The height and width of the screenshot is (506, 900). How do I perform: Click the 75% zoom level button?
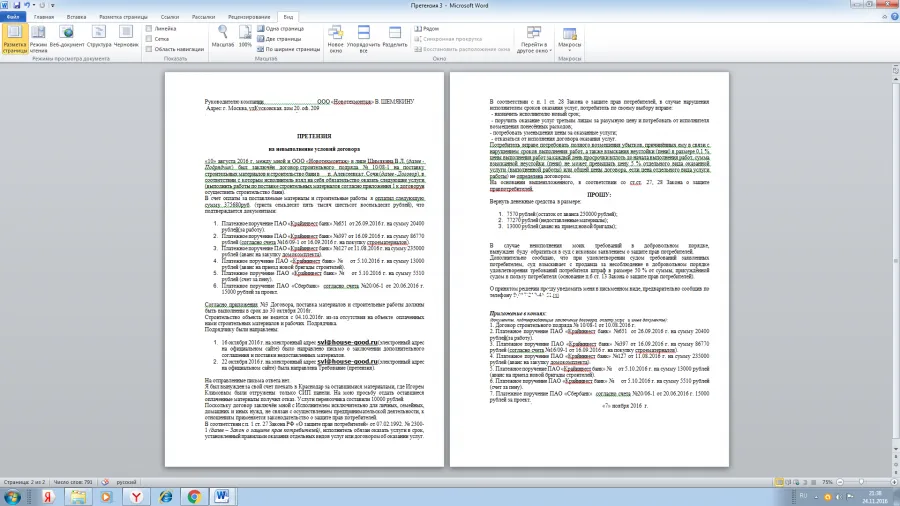[x=827, y=482]
